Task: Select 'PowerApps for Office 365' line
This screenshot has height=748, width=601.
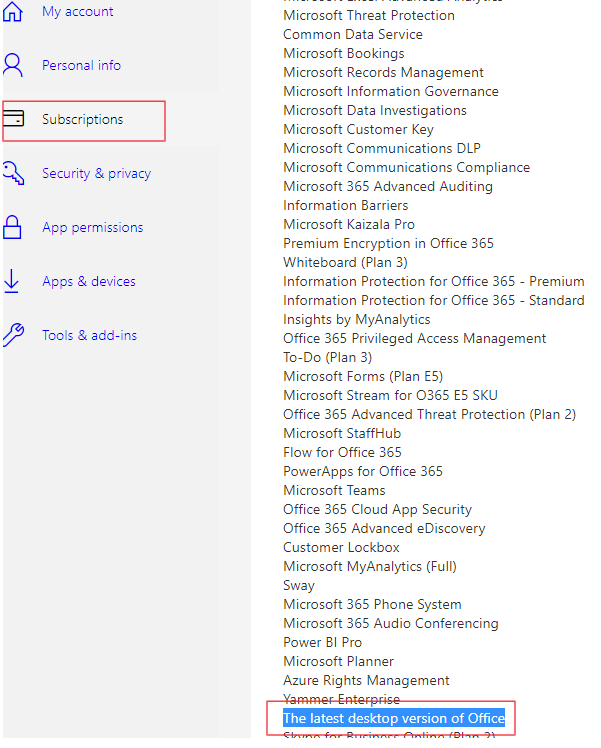Action: tap(363, 472)
